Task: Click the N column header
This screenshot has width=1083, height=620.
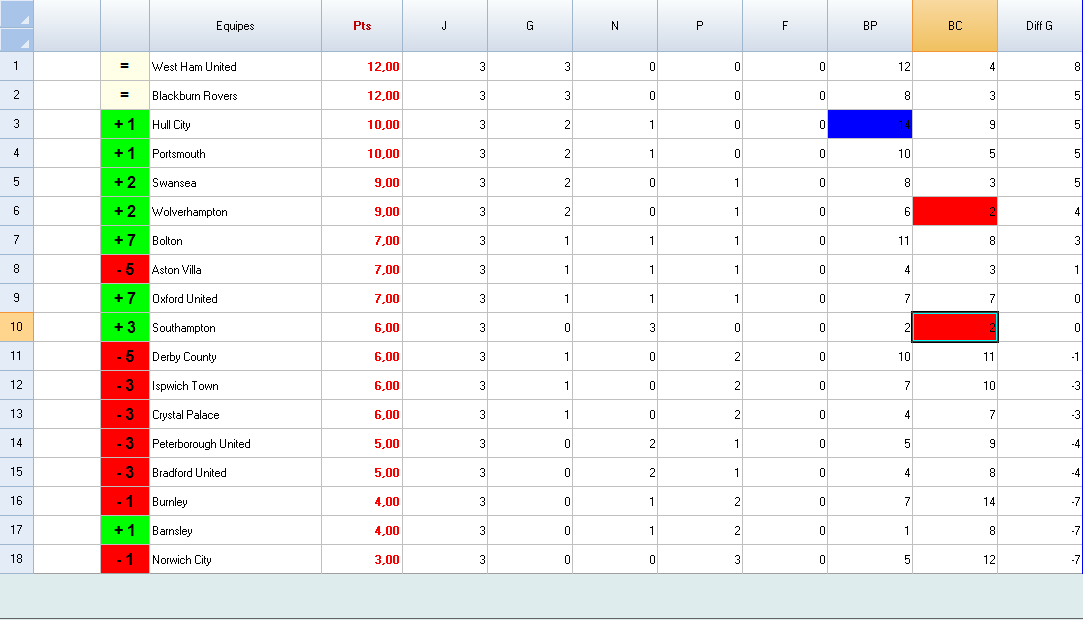Action: coord(615,26)
